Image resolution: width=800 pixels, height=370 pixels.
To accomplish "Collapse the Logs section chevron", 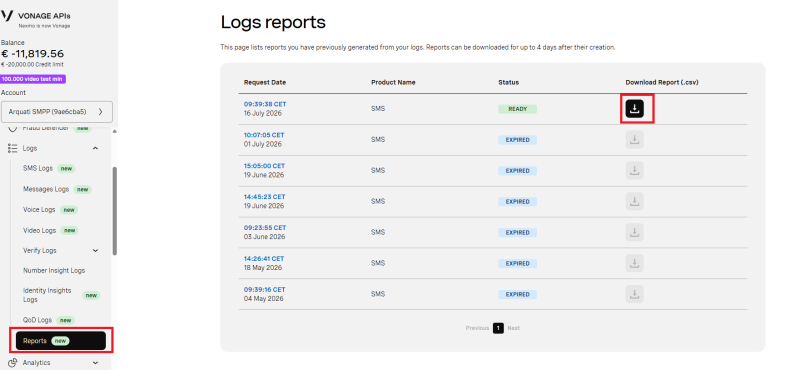I will click(x=95, y=148).
